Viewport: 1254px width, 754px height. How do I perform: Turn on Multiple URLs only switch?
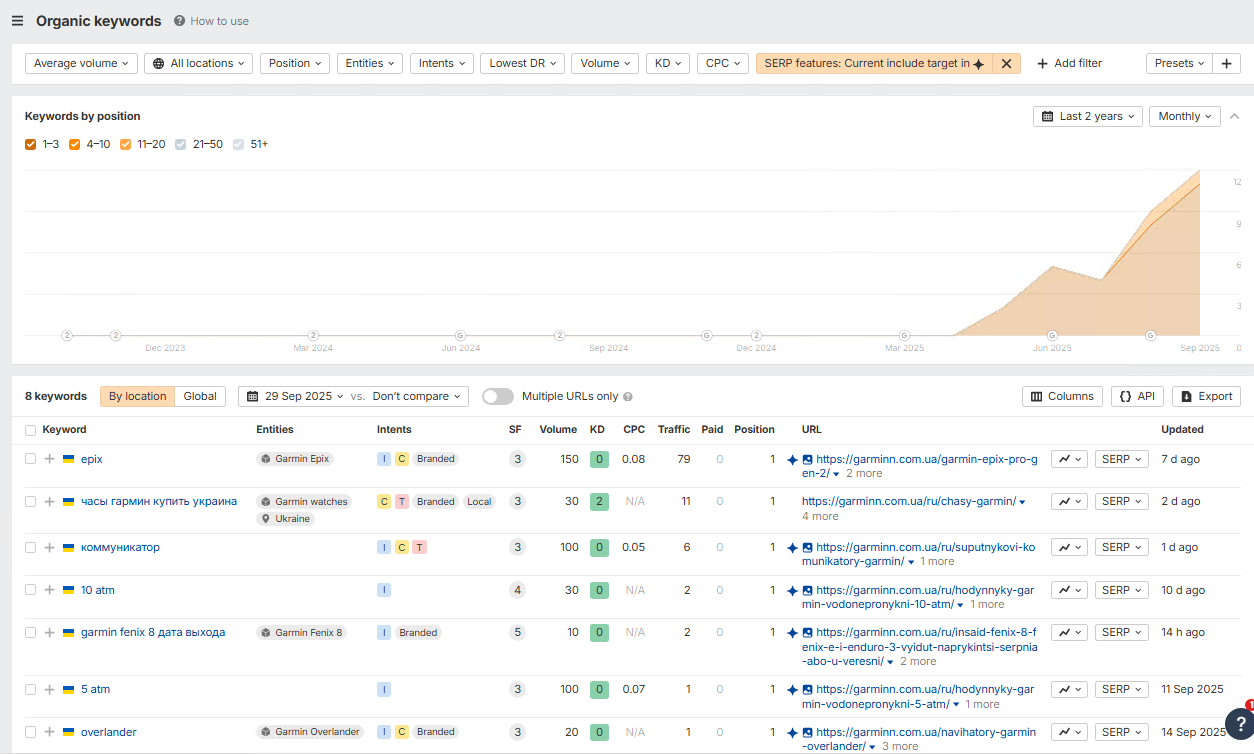[x=498, y=396]
